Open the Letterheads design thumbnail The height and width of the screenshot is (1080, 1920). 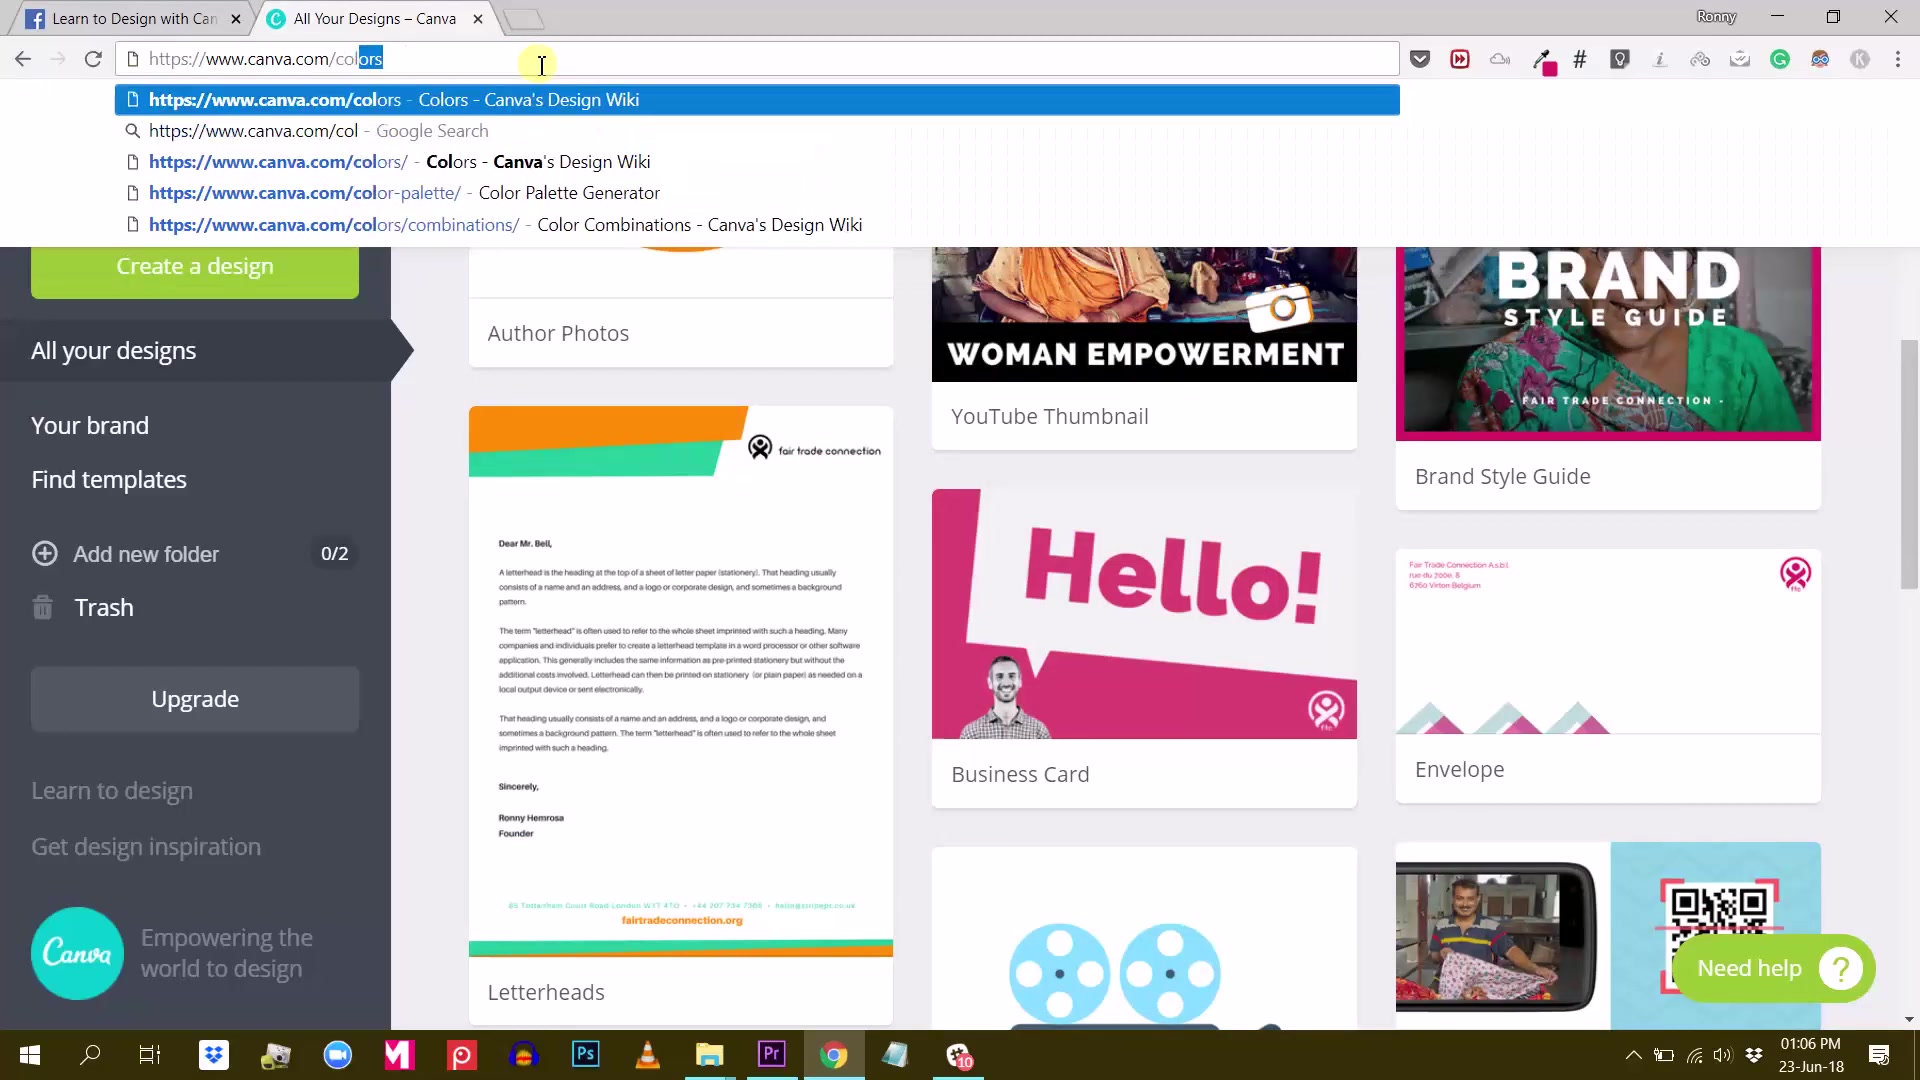click(681, 681)
